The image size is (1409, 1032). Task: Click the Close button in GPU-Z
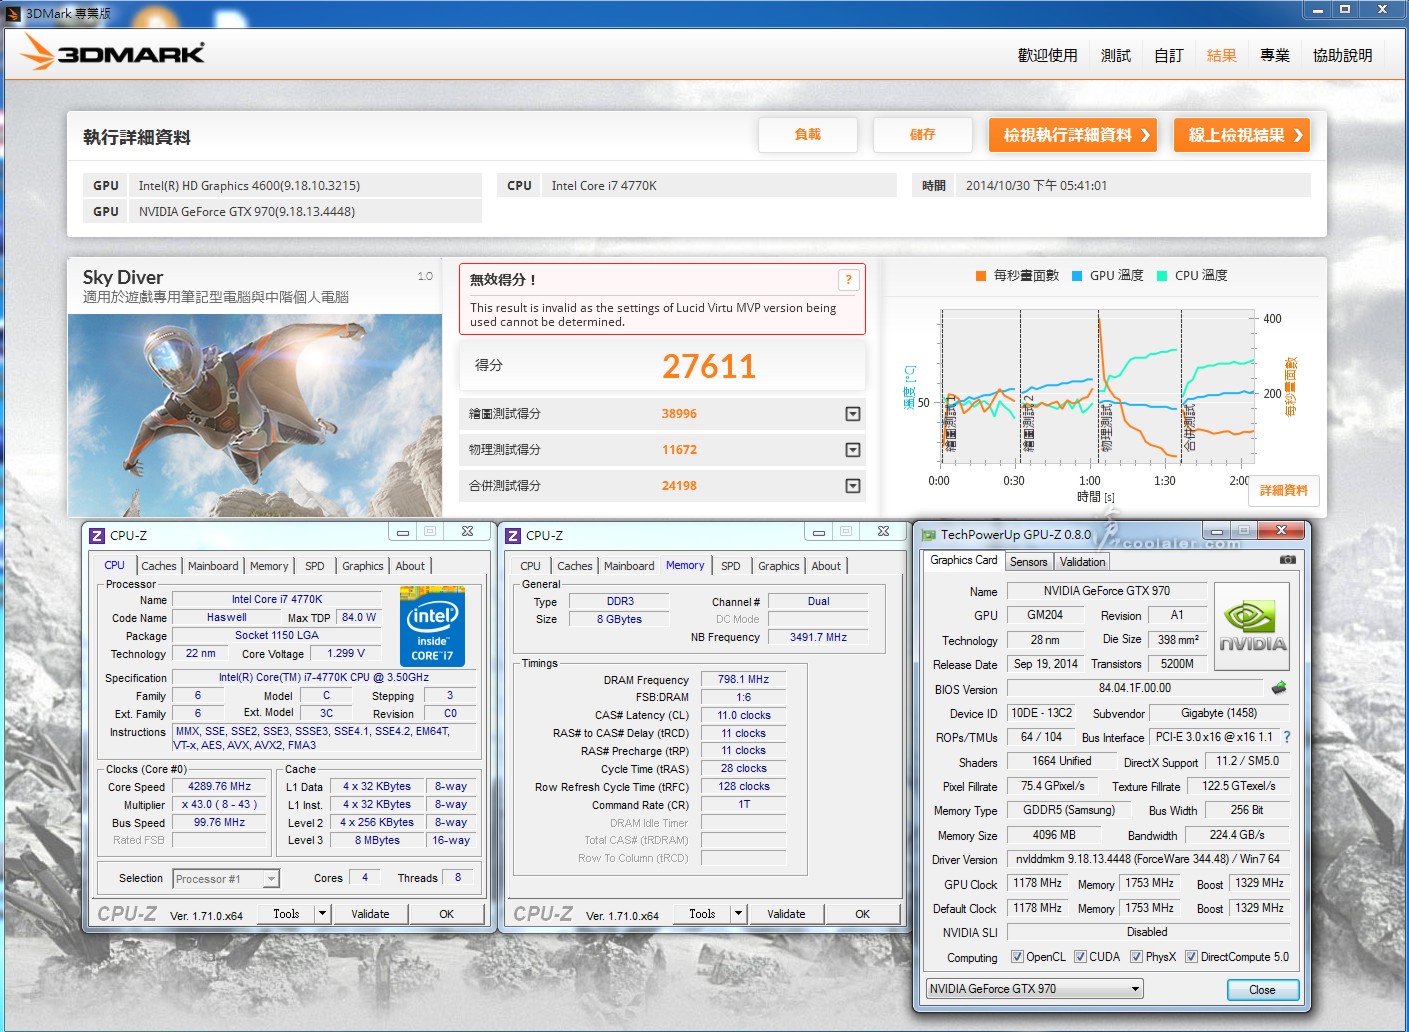(1262, 990)
